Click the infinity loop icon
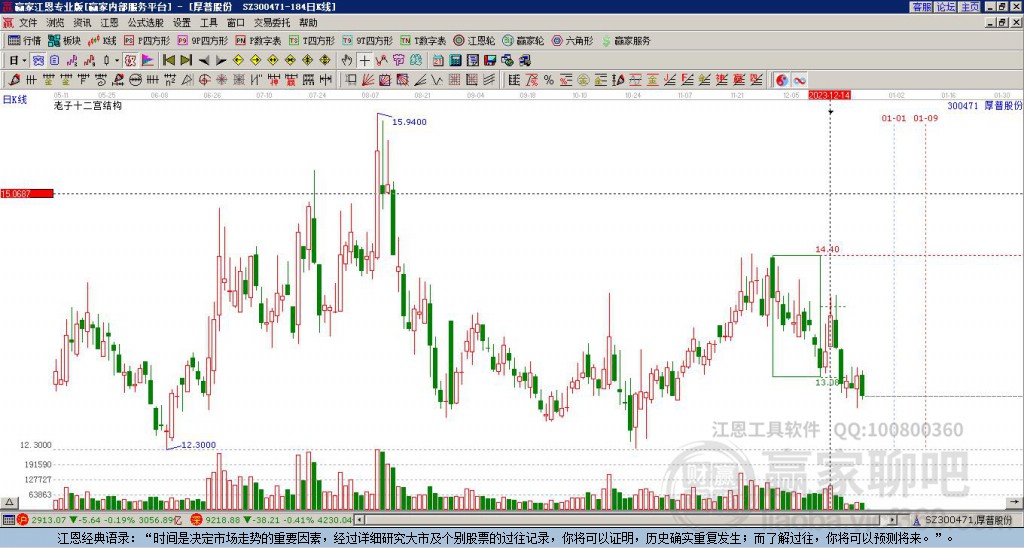 tap(799, 80)
